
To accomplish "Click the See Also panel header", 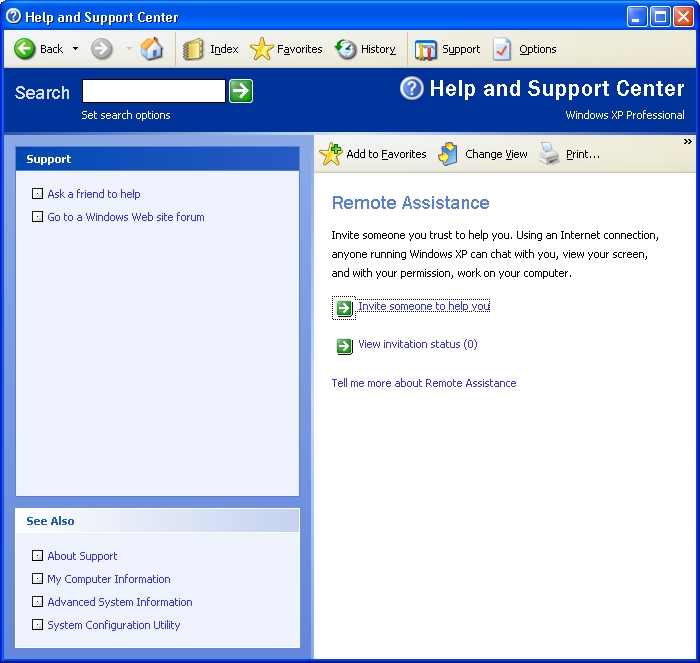I will click(x=157, y=521).
